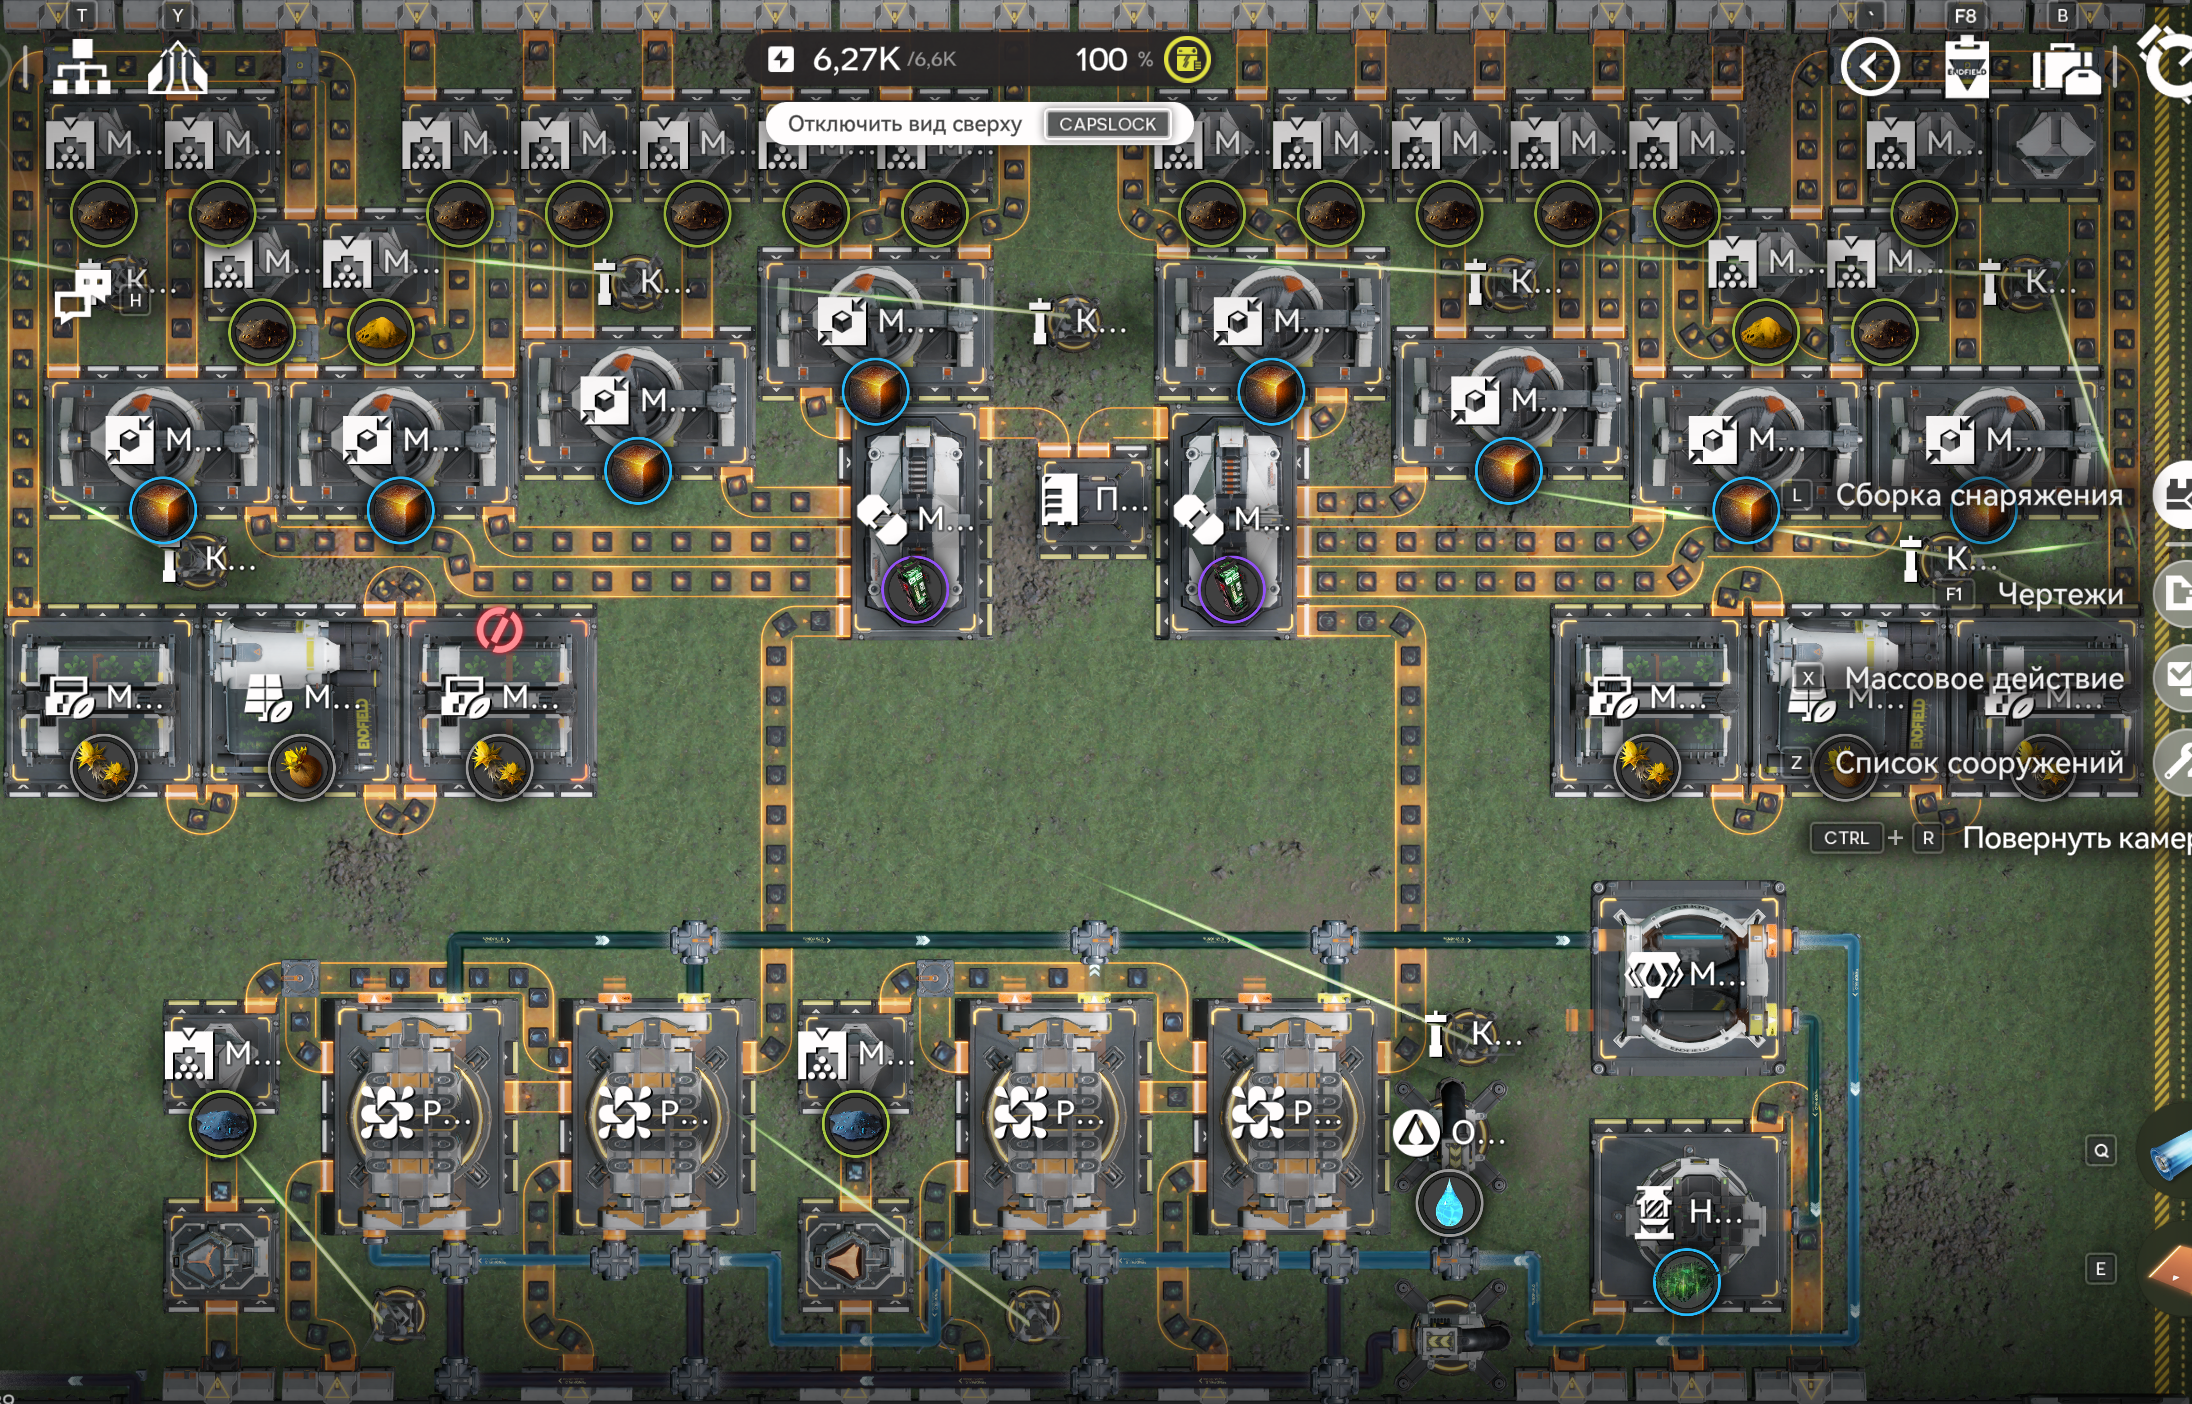Click the round wrench icon for Список сооружений
2192x1404 pixels.
point(2175,763)
